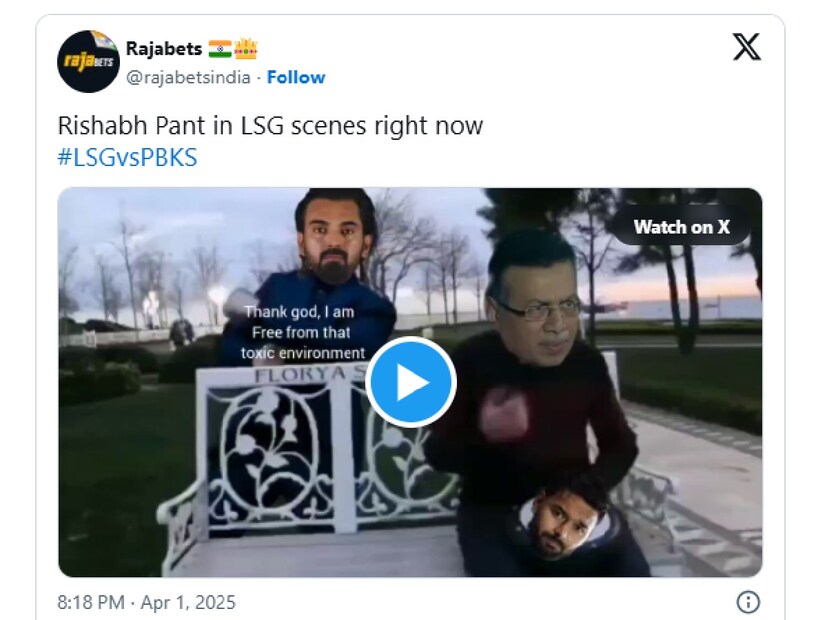Click the white bench's ornate floral backrest
Viewport: 827px width, 620px height.
(270, 450)
